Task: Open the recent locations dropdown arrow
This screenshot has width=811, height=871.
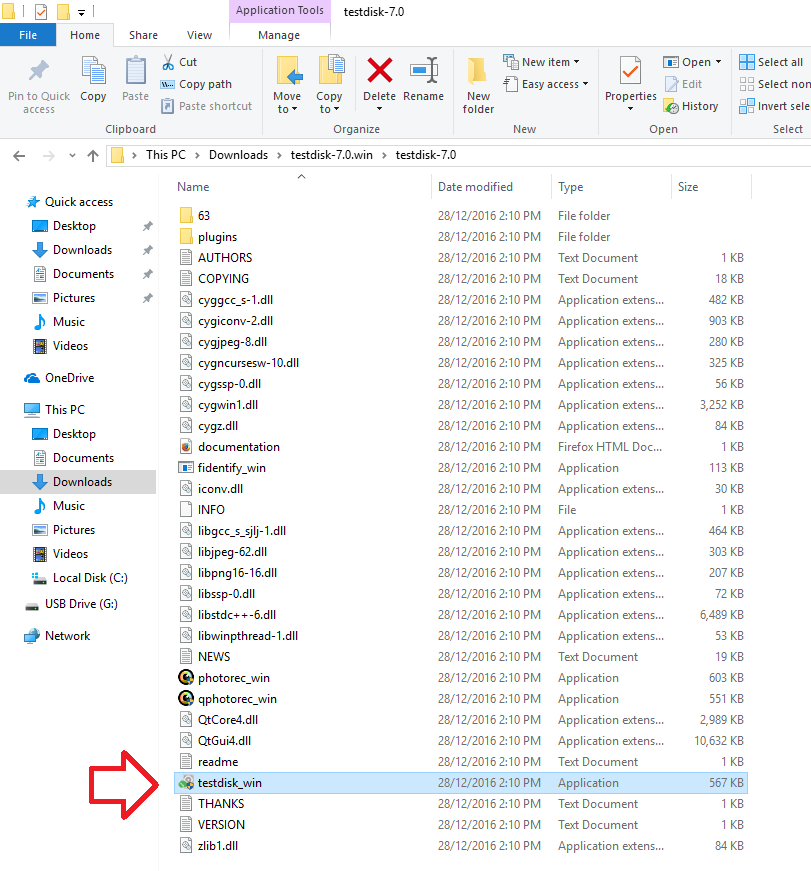Action: pyautogui.click(x=72, y=156)
